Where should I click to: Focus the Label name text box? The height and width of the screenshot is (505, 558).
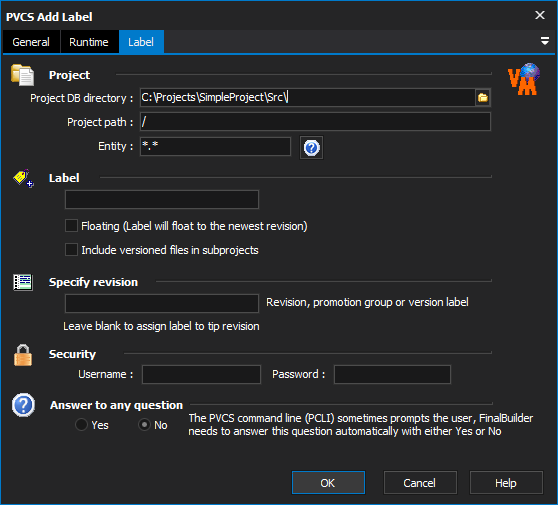click(162, 199)
